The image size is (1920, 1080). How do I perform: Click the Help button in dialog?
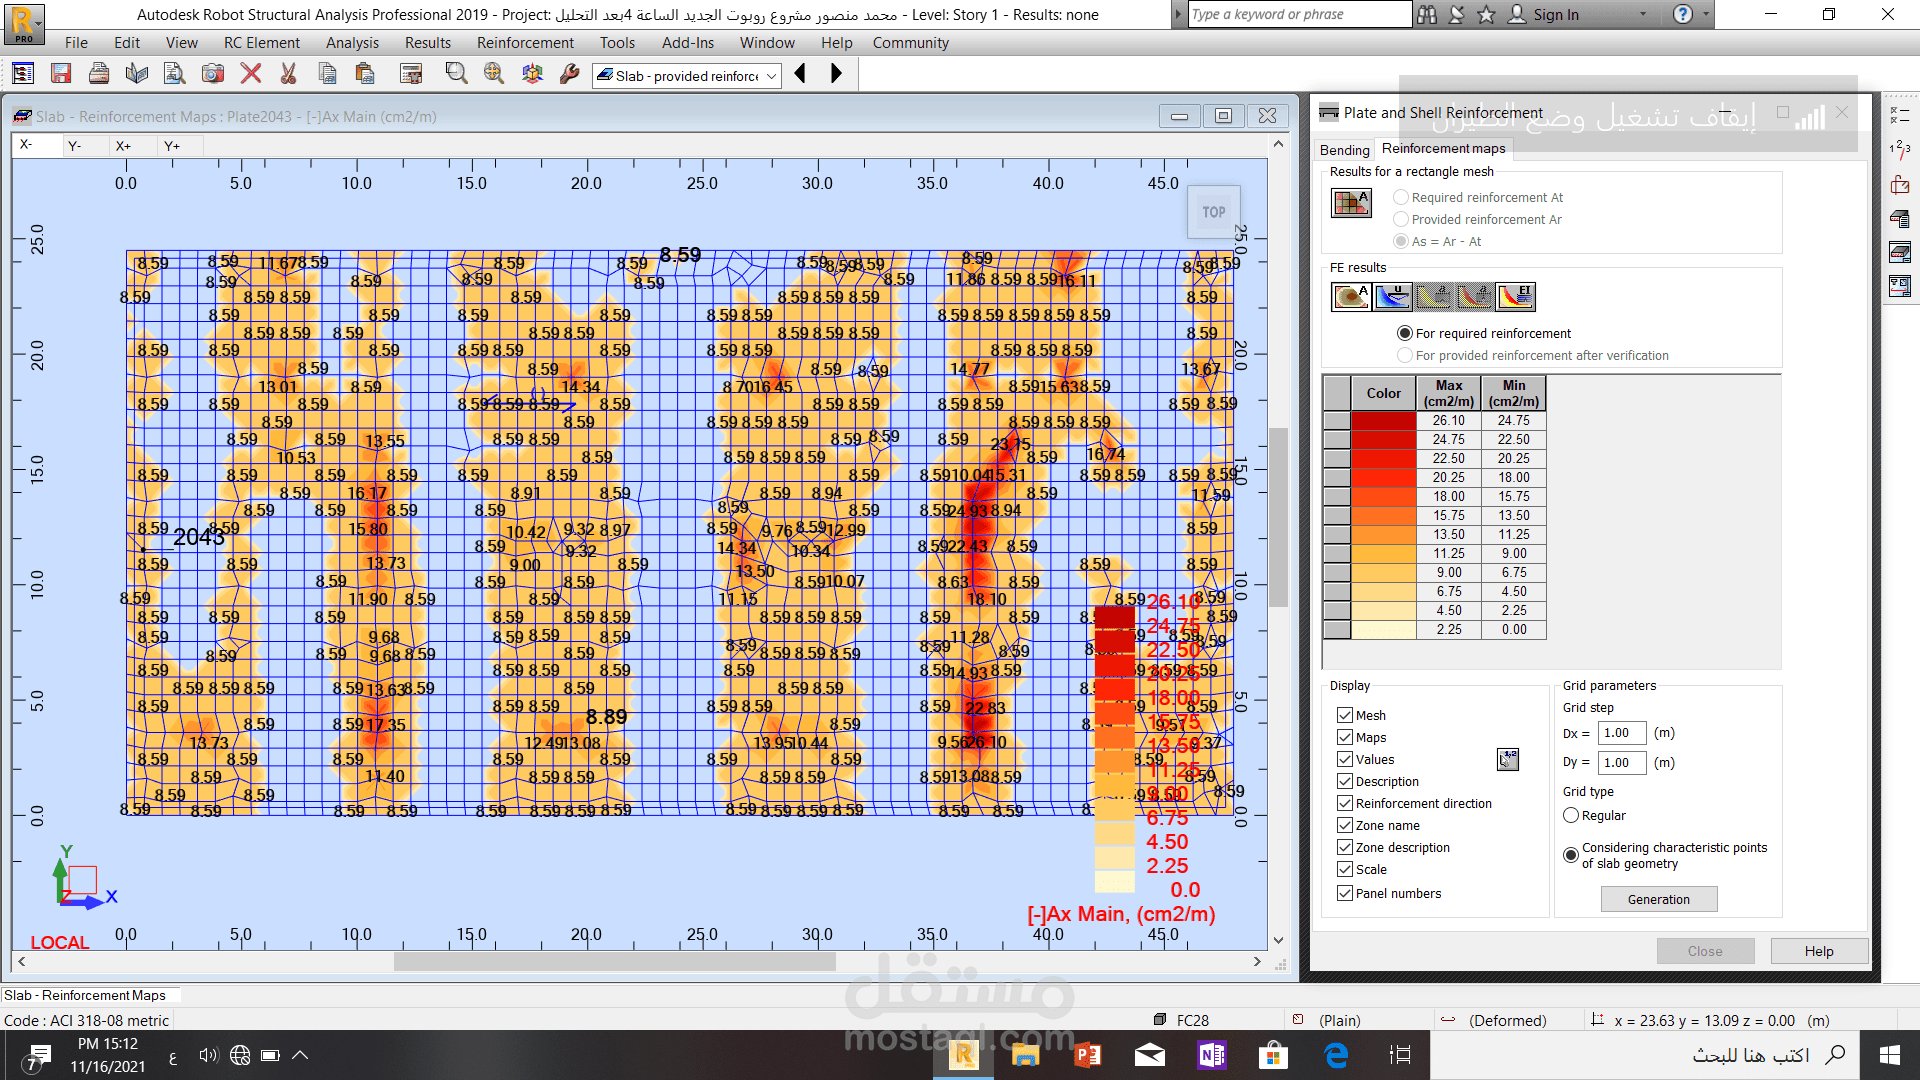(x=1818, y=951)
